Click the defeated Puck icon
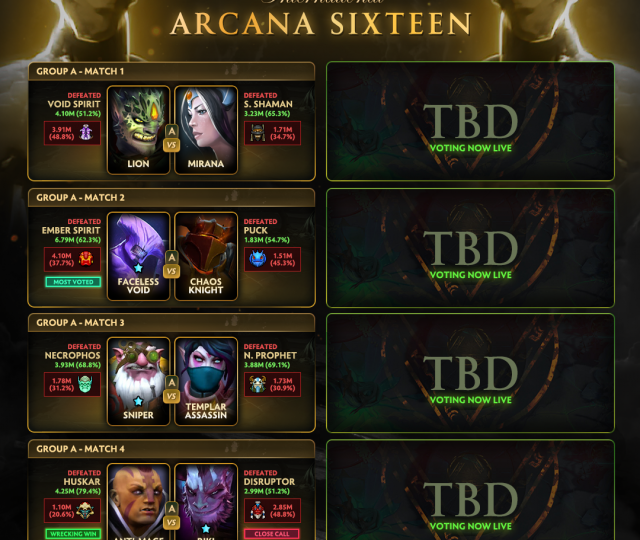Image resolution: width=640 pixels, height=540 pixels. 258,259
